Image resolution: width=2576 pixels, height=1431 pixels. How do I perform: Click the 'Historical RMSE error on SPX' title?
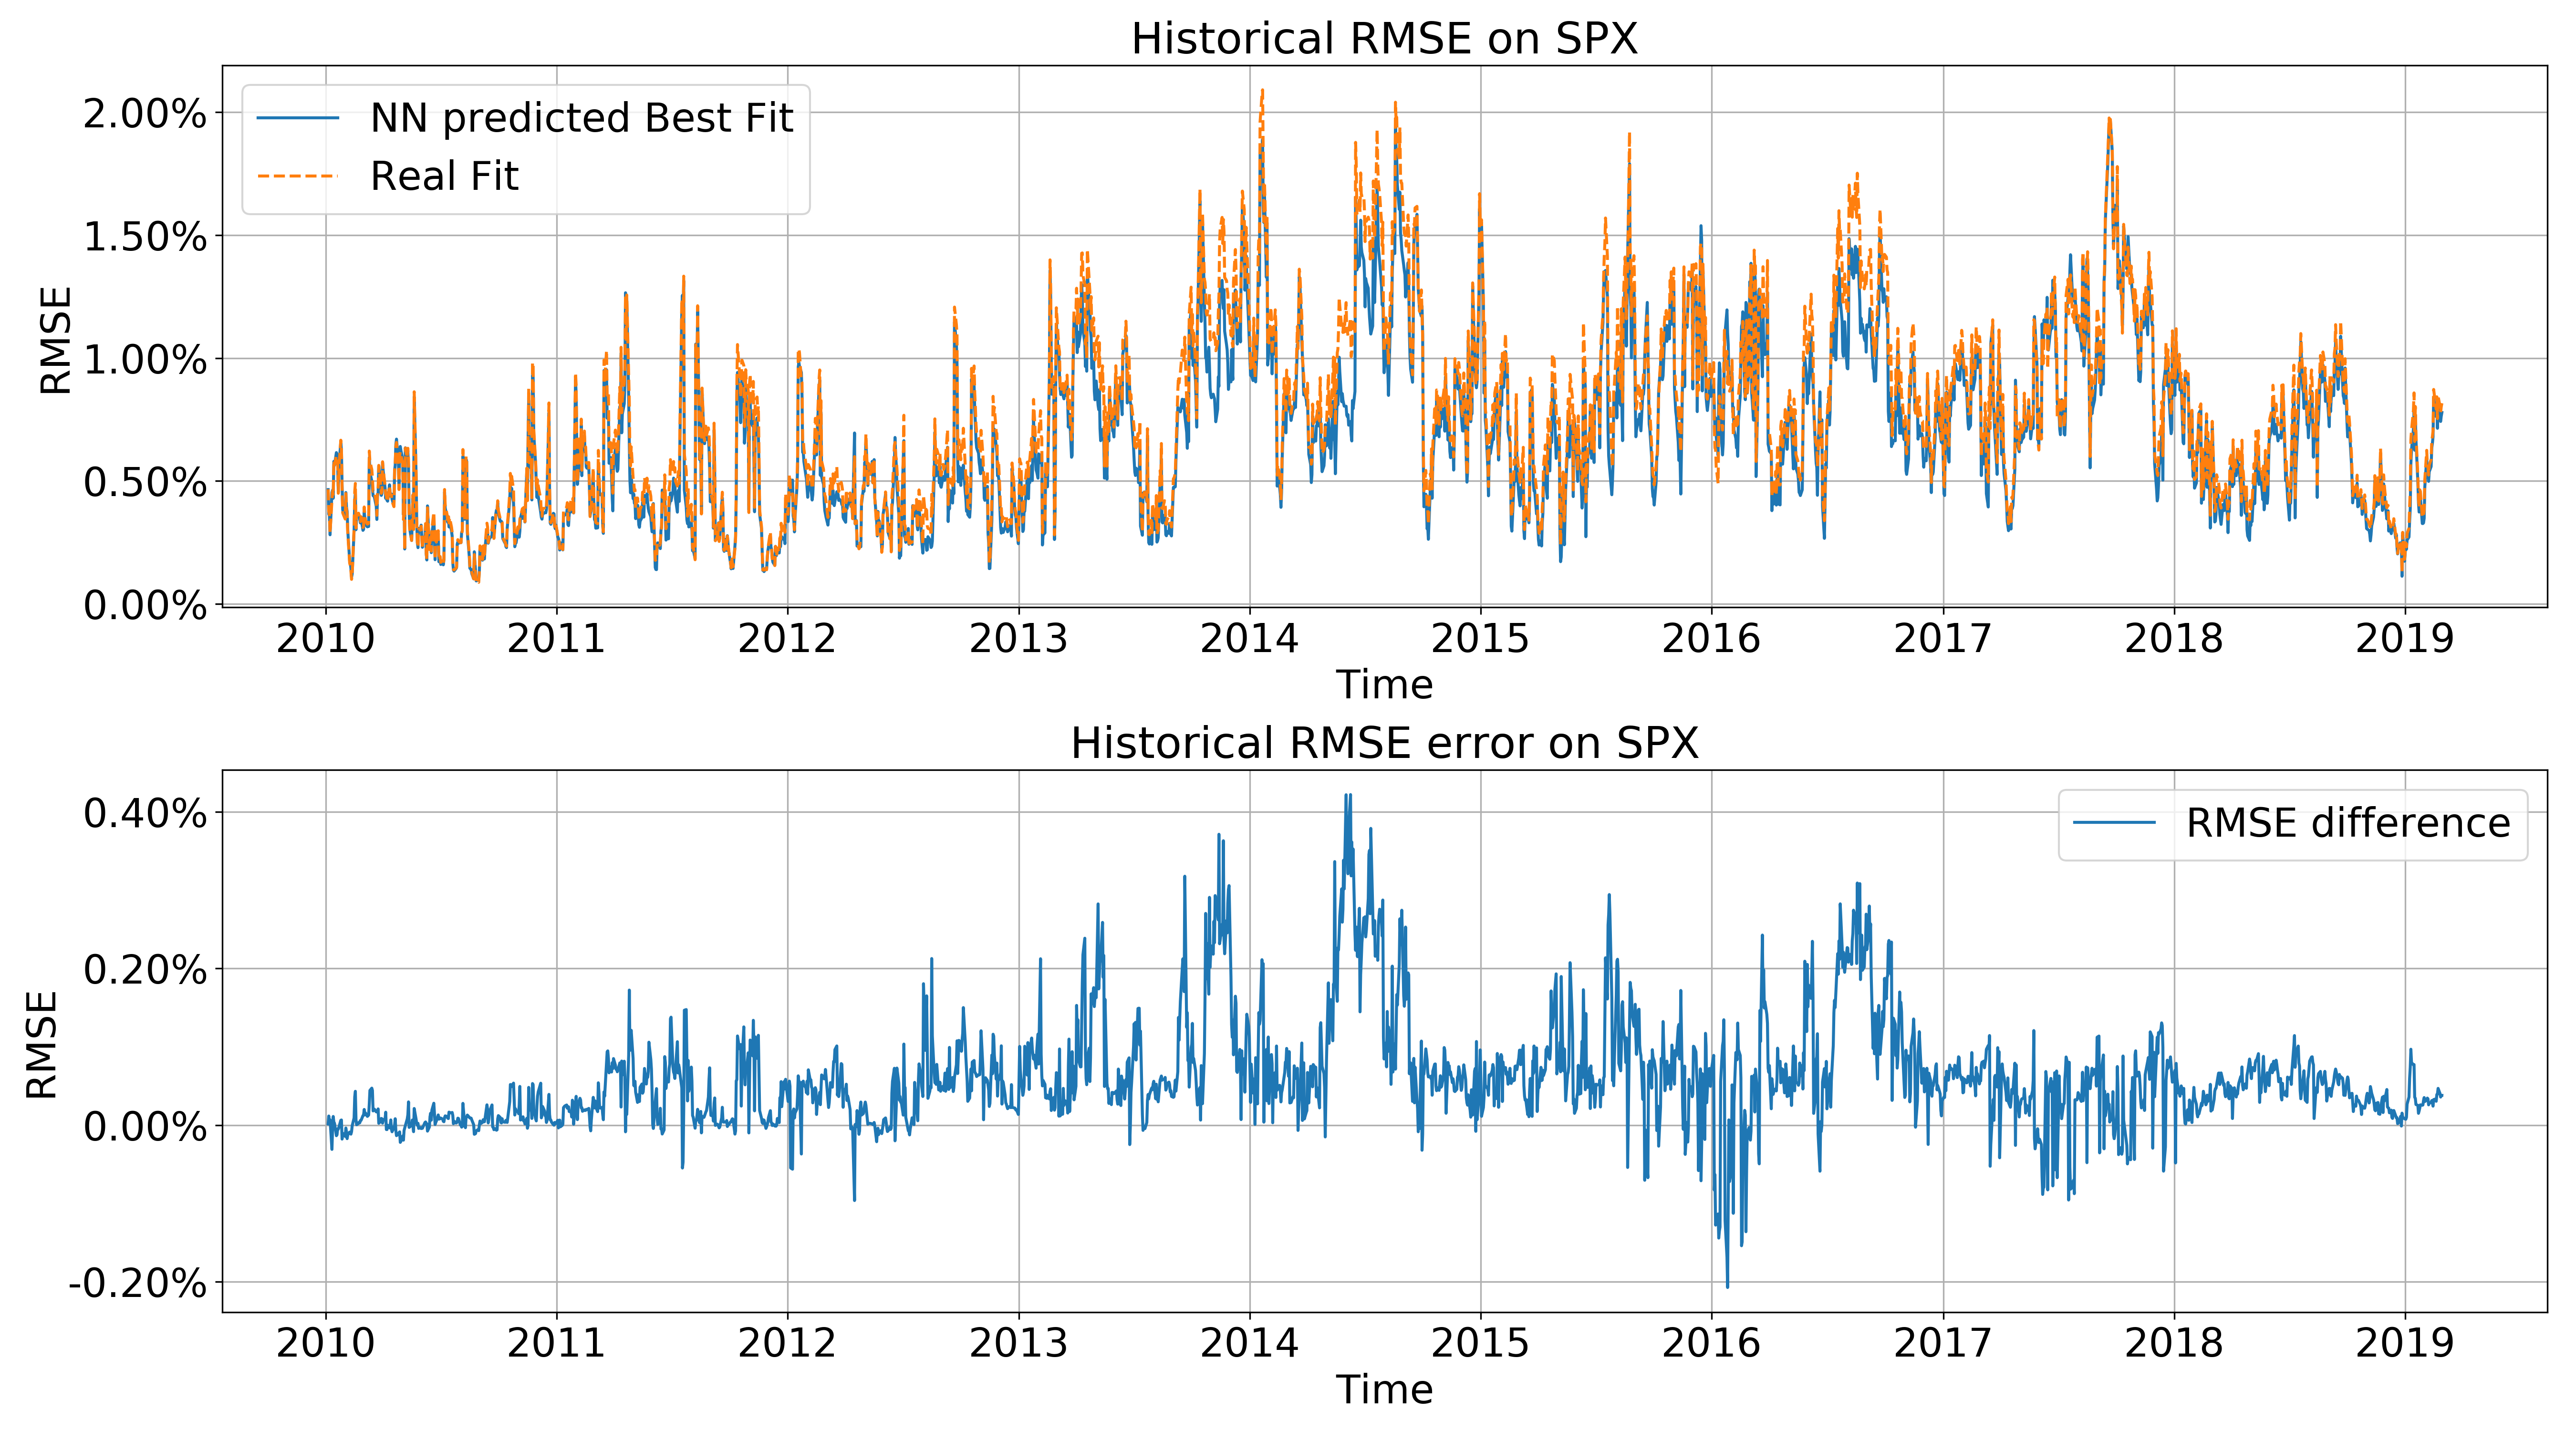(1384, 743)
